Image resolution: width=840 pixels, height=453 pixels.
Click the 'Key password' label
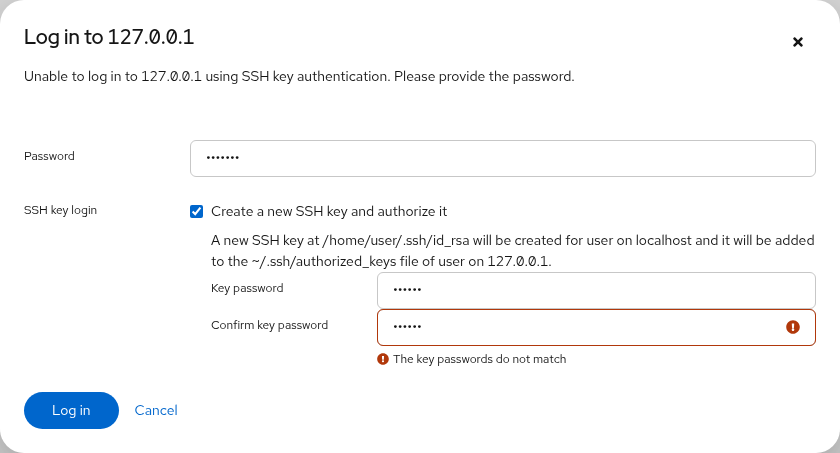tap(247, 288)
